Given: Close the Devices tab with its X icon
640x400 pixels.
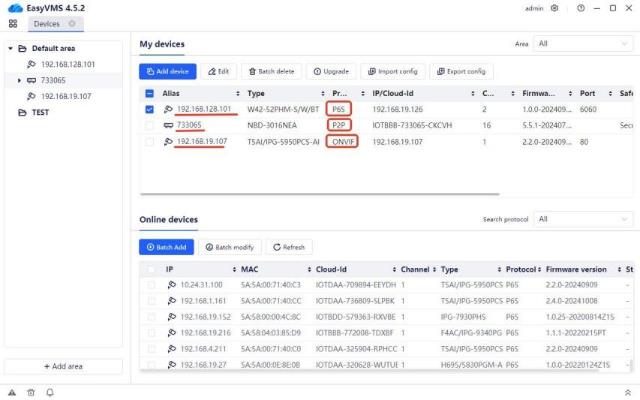Looking at the screenshot, I should tap(73, 23).
